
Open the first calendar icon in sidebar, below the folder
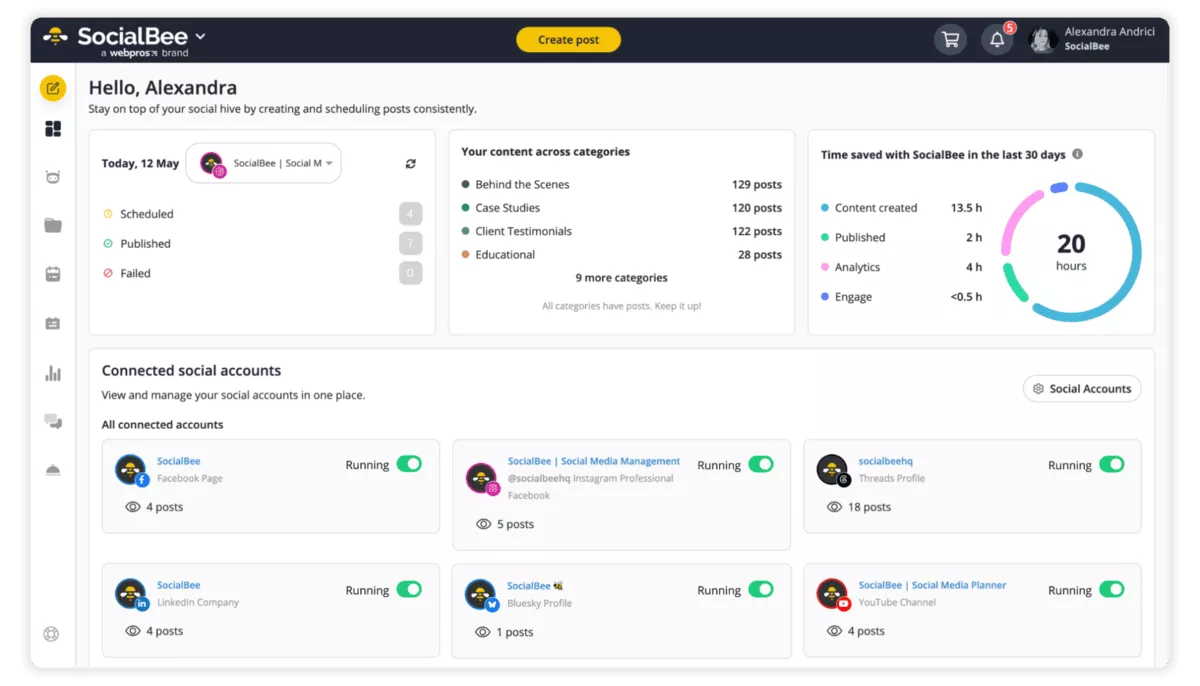coord(53,274)
